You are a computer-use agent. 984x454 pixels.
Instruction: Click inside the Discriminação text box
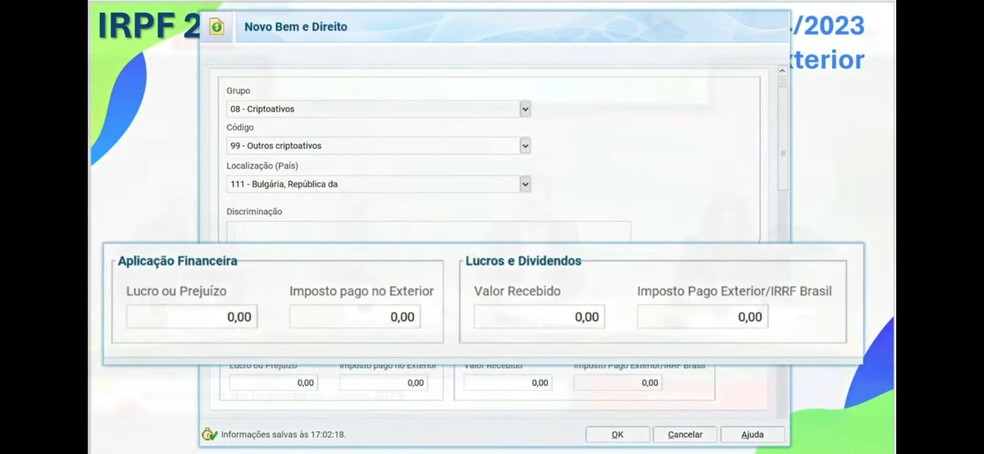[x=429, y=231]
